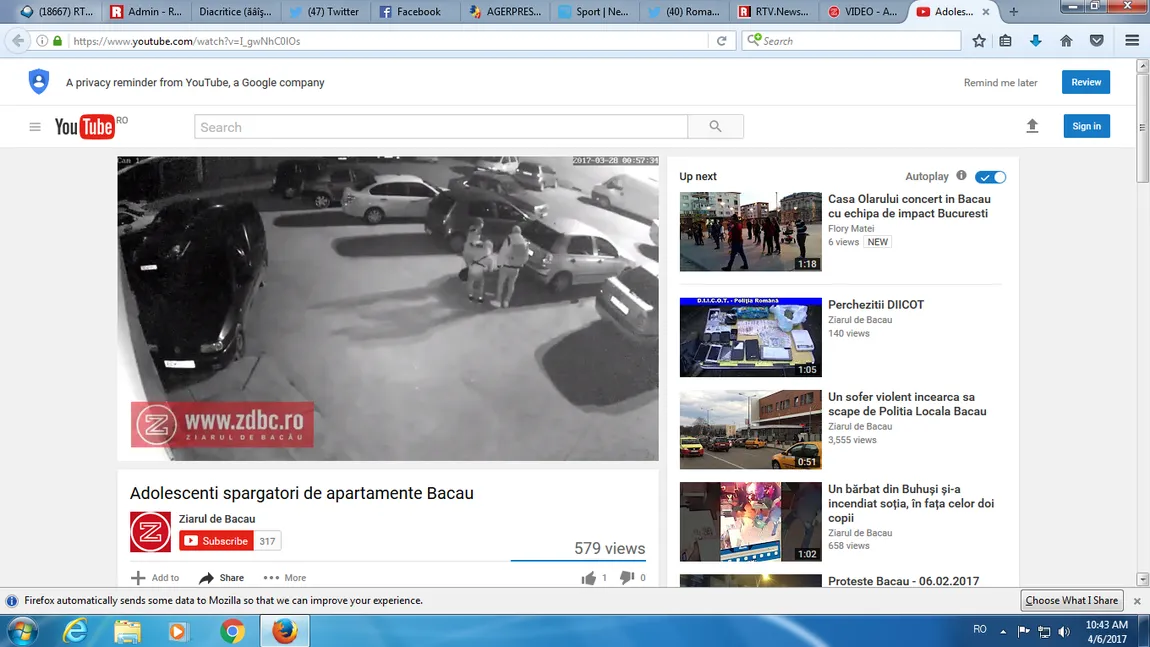Open Un bărbat din Buhuși video thumbnail

point(750,522)
